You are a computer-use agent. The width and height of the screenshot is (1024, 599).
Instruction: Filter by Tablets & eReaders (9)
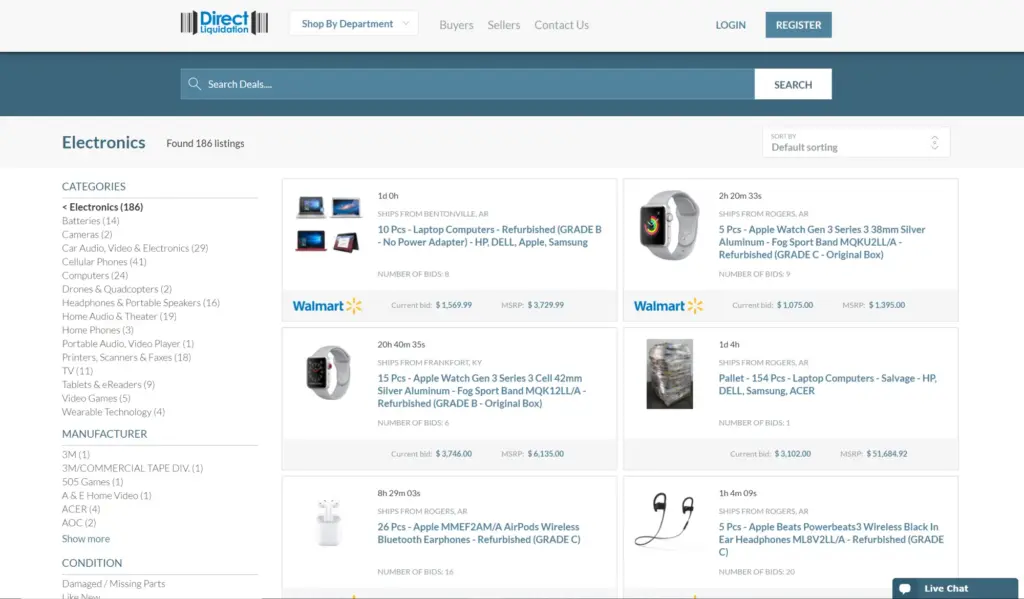pos(108,385)
